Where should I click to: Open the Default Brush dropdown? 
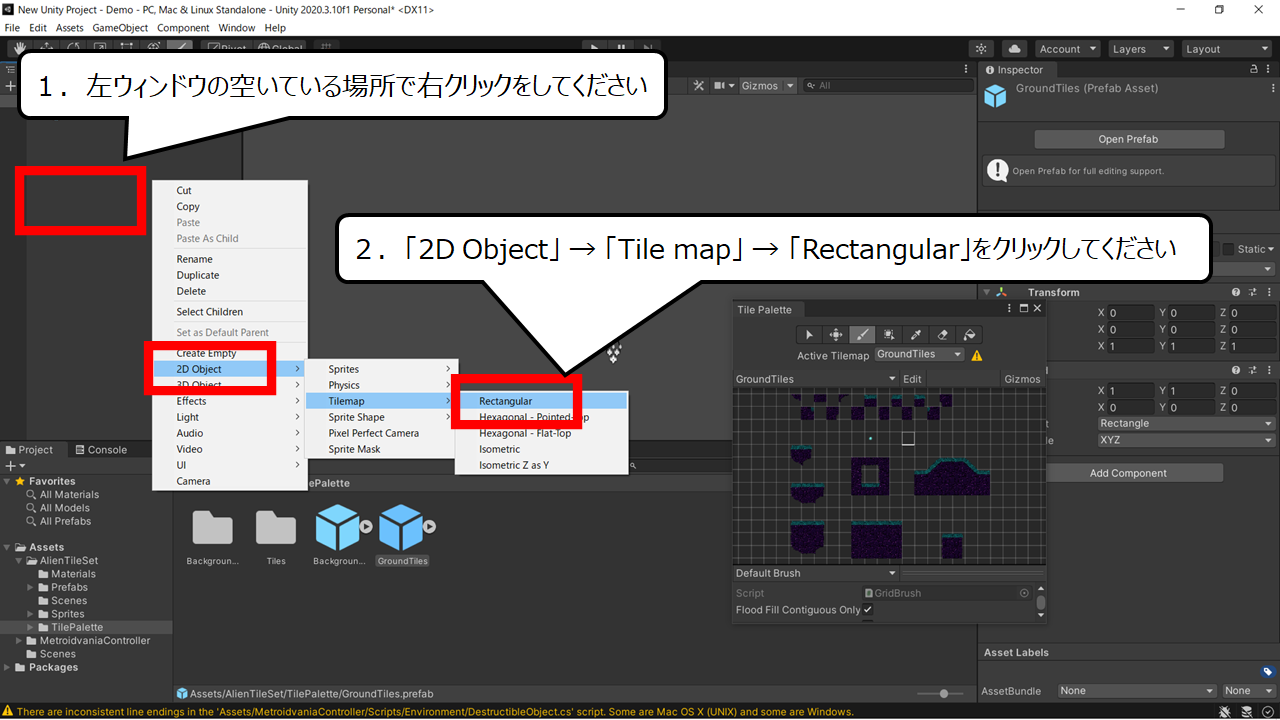[x=816, y=573]
